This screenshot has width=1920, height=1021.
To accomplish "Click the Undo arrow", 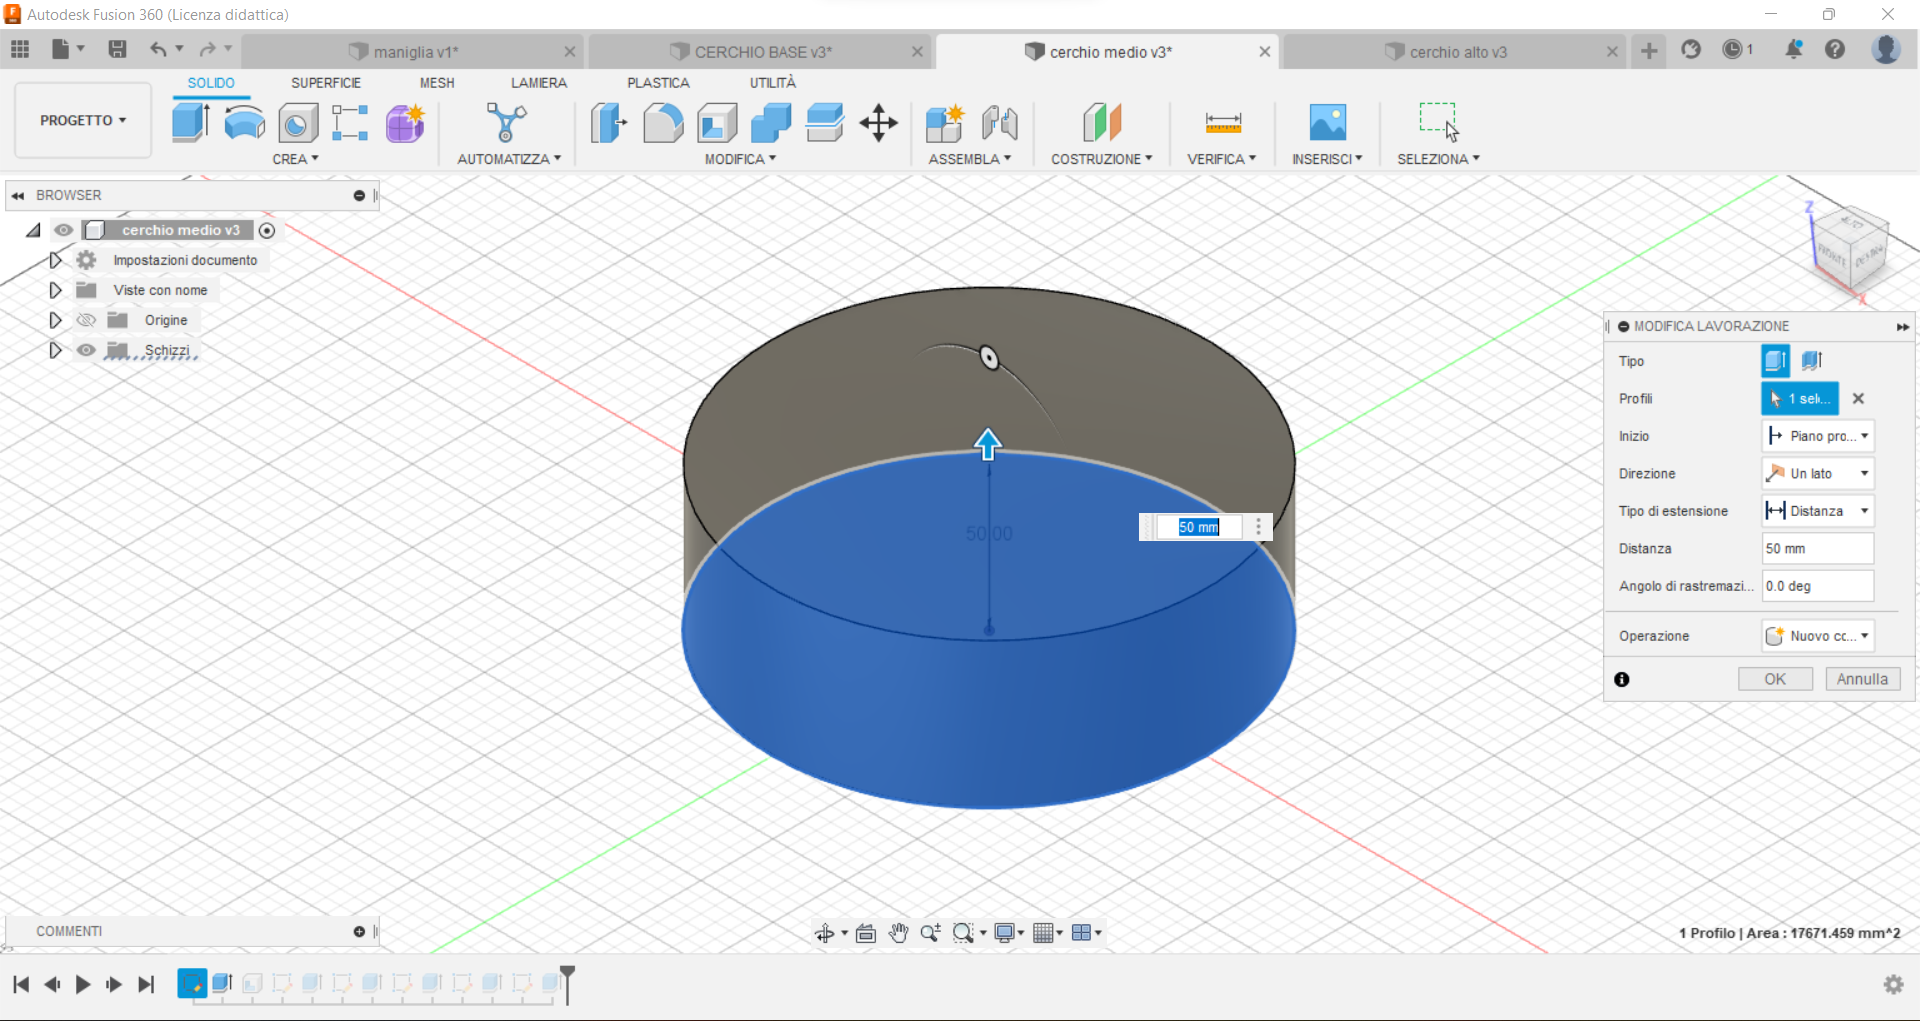I will click(x=157, y=49).
